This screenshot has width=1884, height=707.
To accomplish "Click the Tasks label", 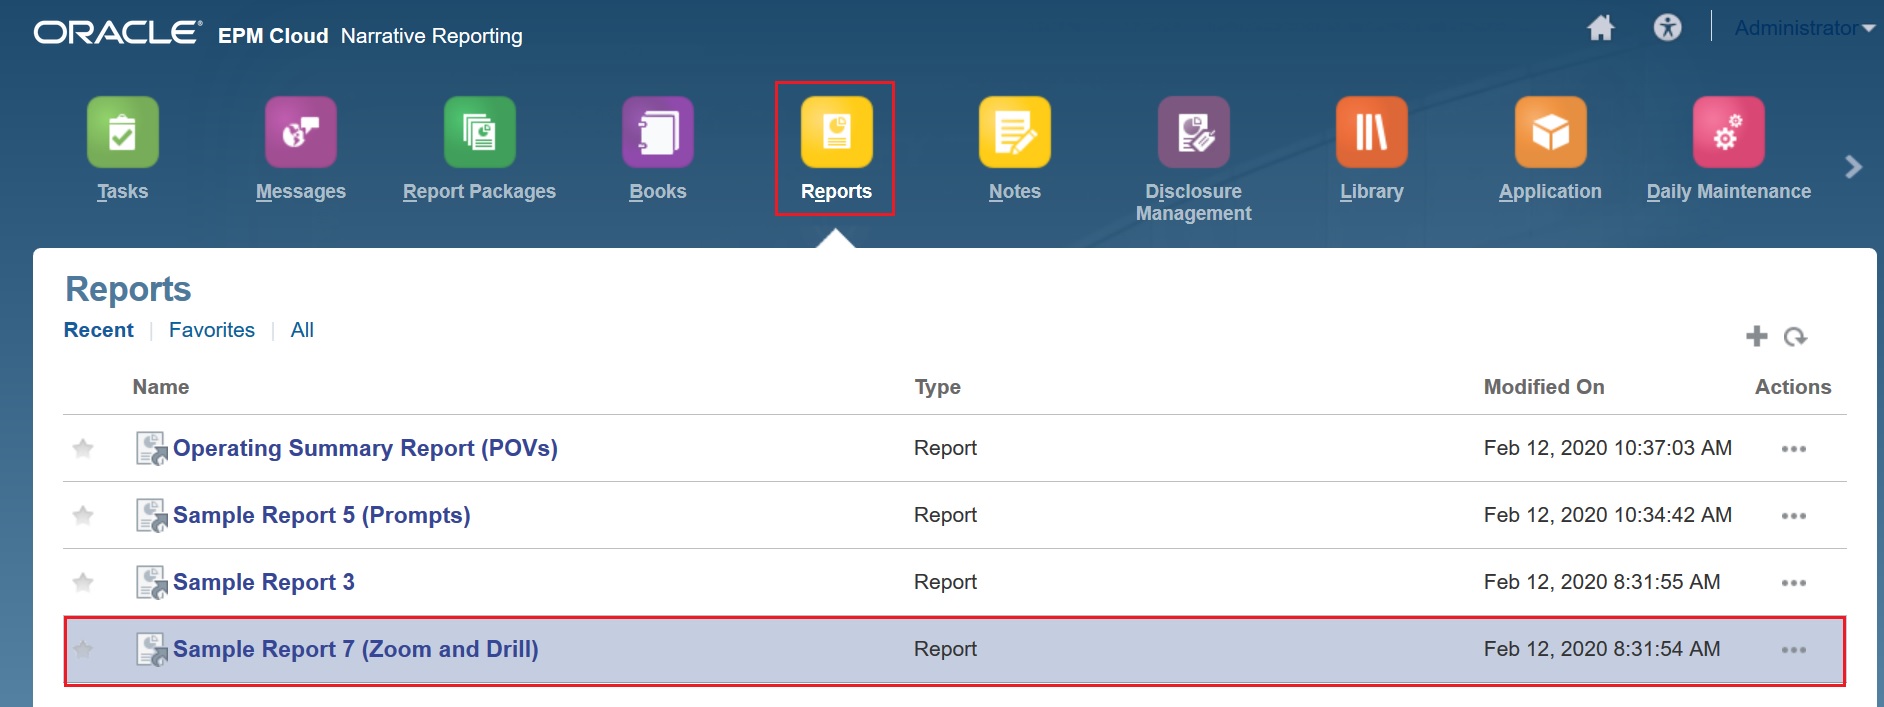I will pyautogui.click(x=122, y=191).
